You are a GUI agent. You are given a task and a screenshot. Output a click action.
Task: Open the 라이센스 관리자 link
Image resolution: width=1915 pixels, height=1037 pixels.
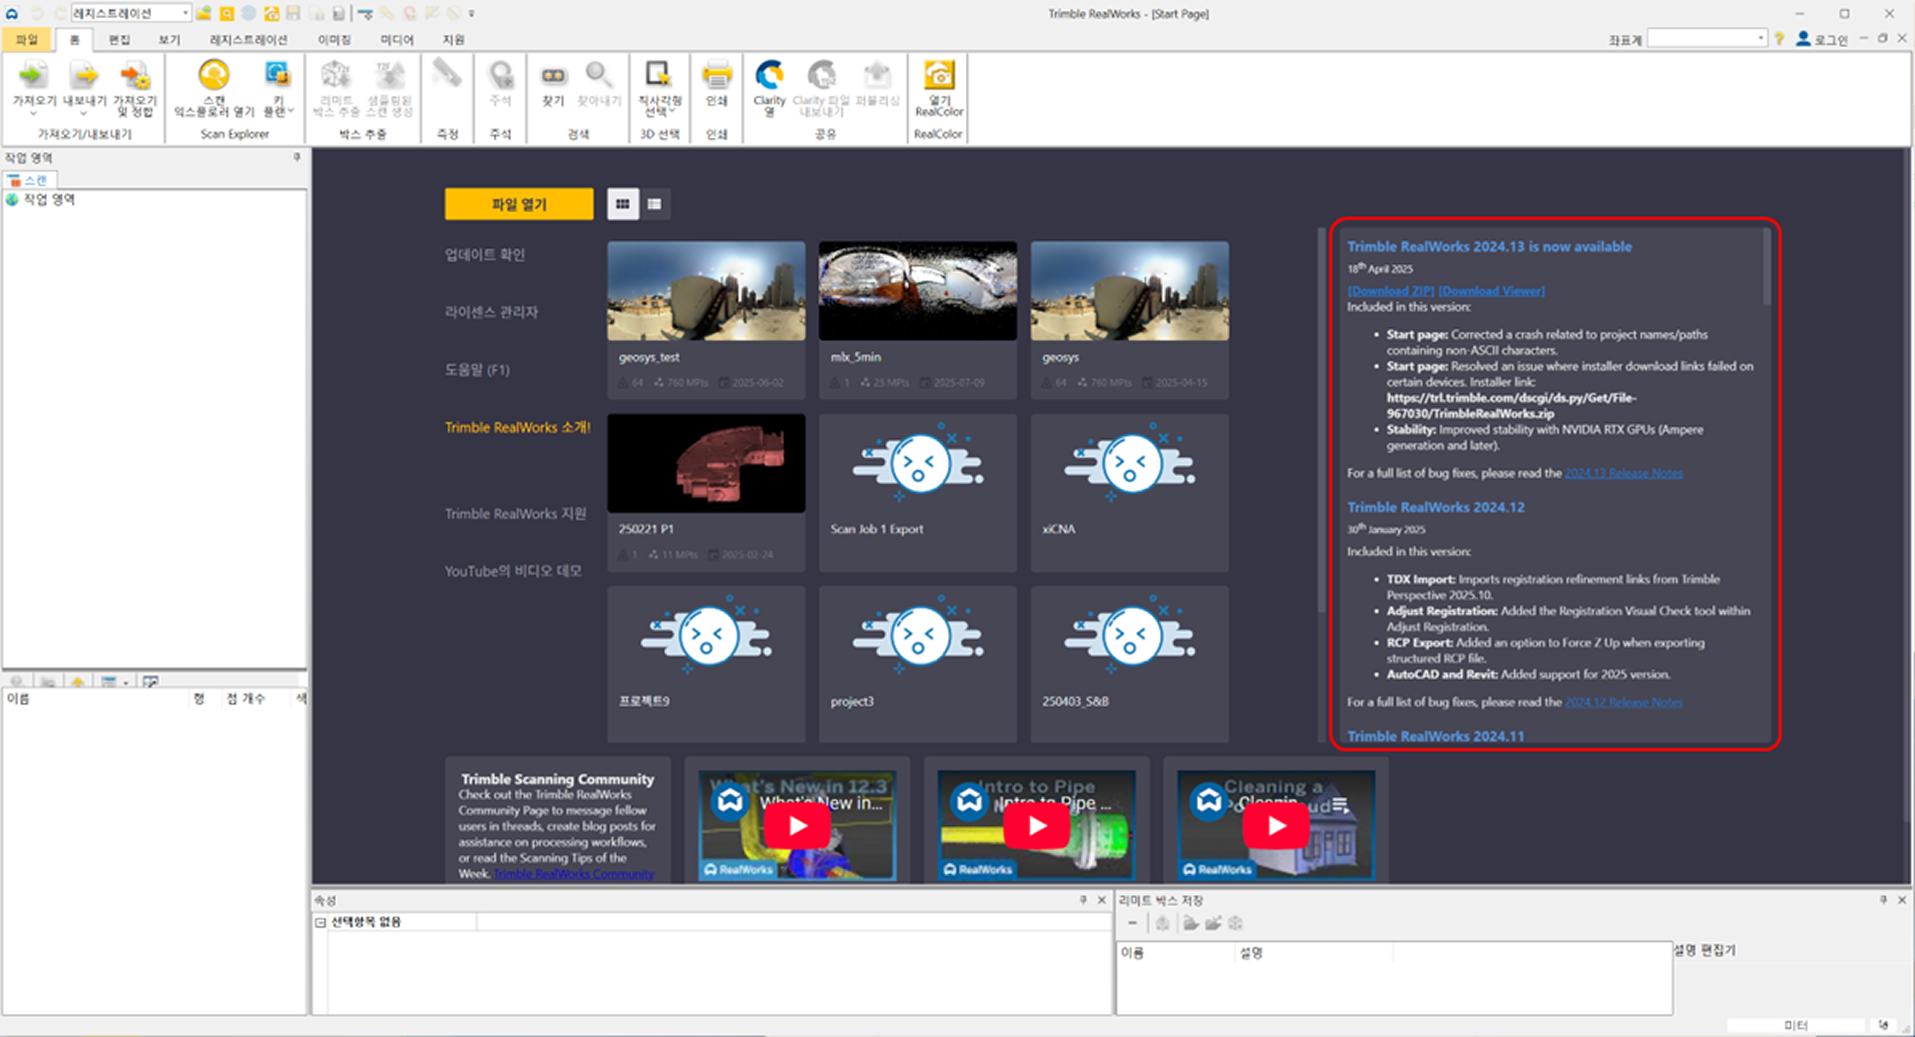point(491,312)
